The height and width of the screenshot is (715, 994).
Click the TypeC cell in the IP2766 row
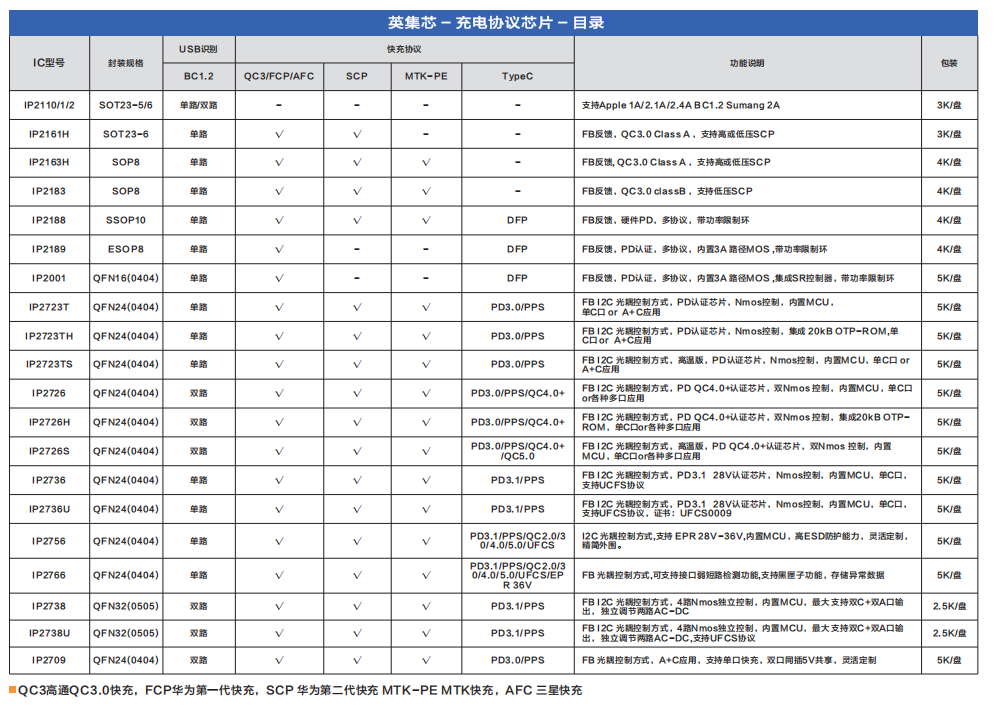pos(517,576)
